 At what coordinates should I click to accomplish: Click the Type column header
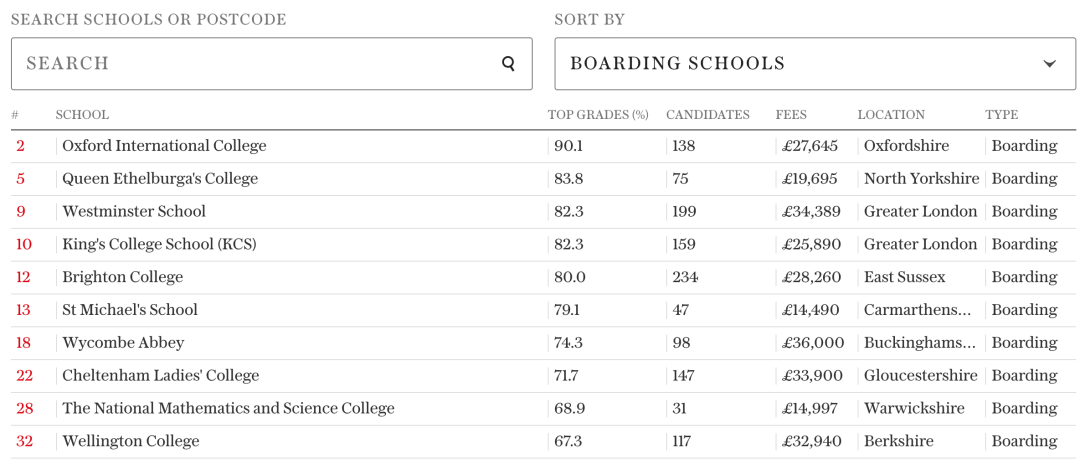(x=1001, y=115)
